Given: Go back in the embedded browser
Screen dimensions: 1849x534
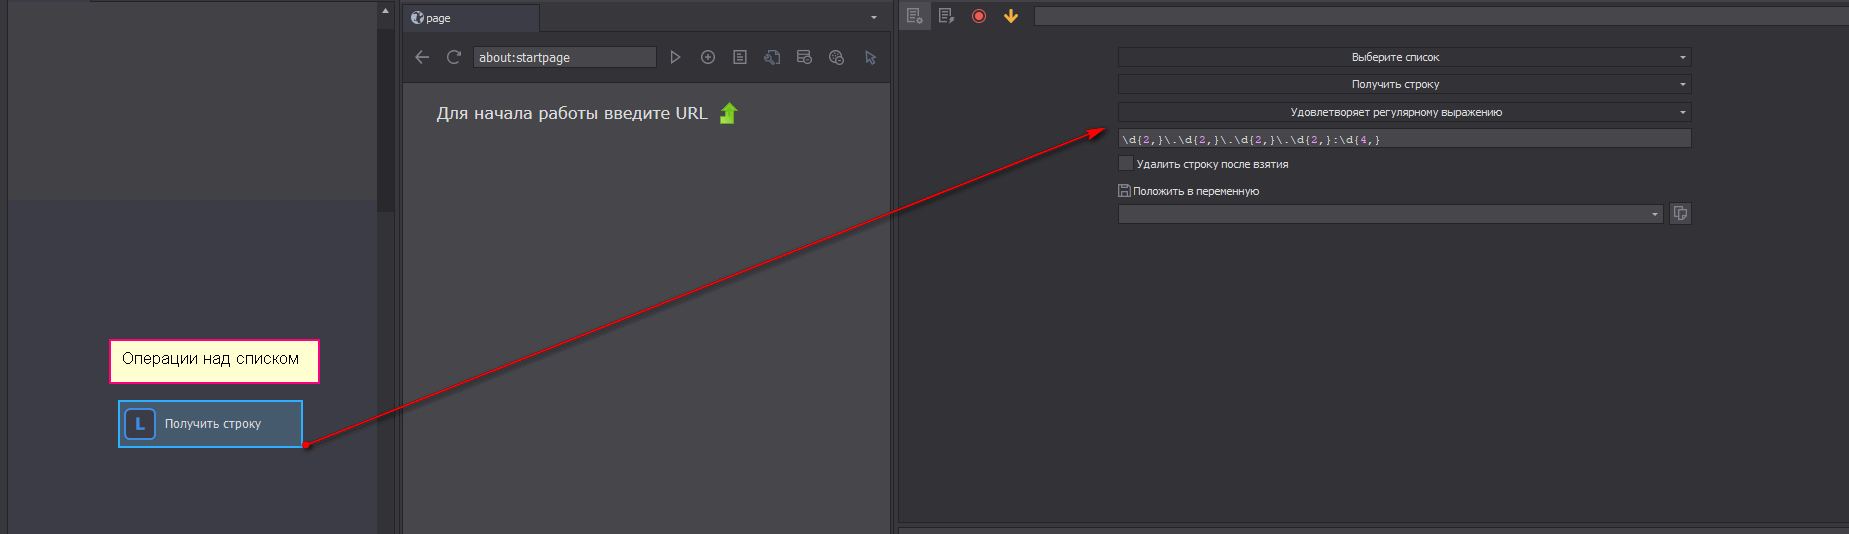Looking at the screenshot, I should tap(422, 57).
